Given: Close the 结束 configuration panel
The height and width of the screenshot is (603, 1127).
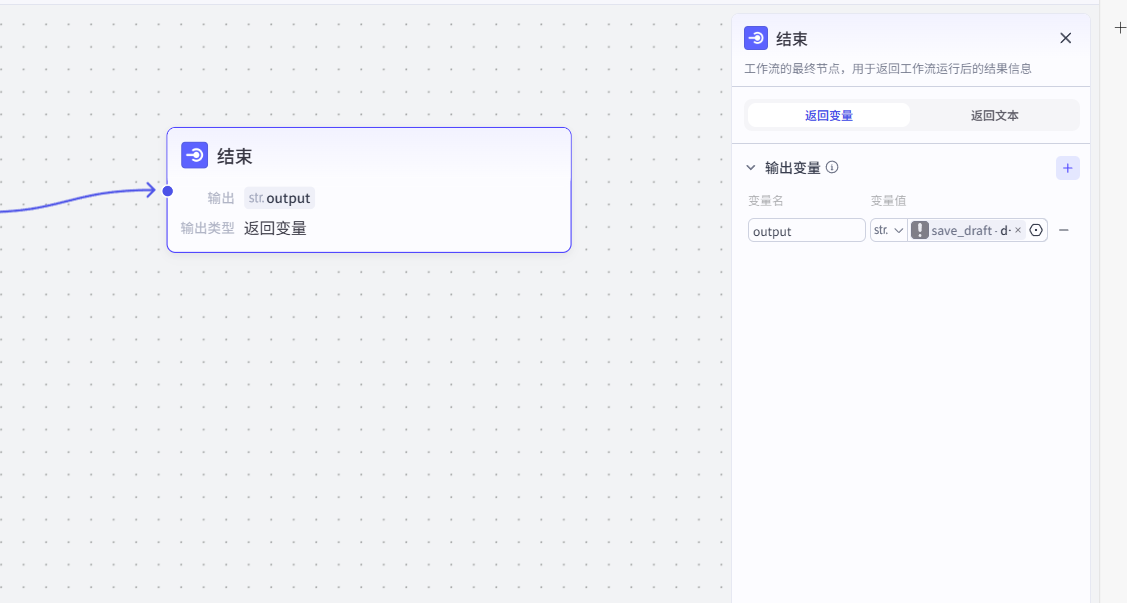Looking at the screenshot, I should (x=1065, y=38).
